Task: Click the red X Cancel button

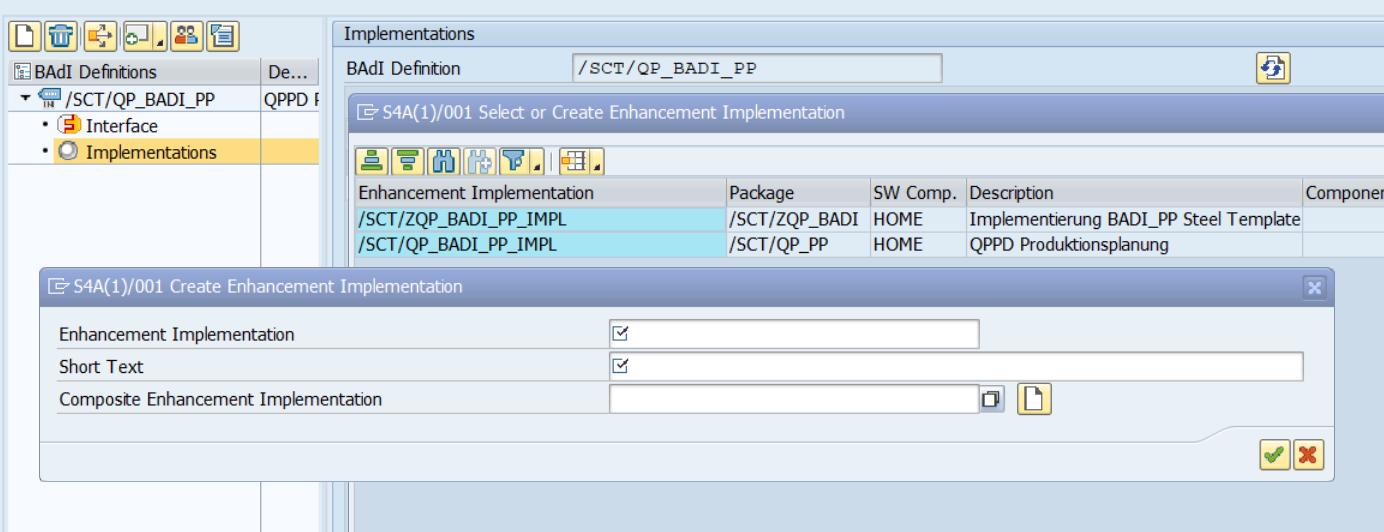Action: (x=1308, y=455)
